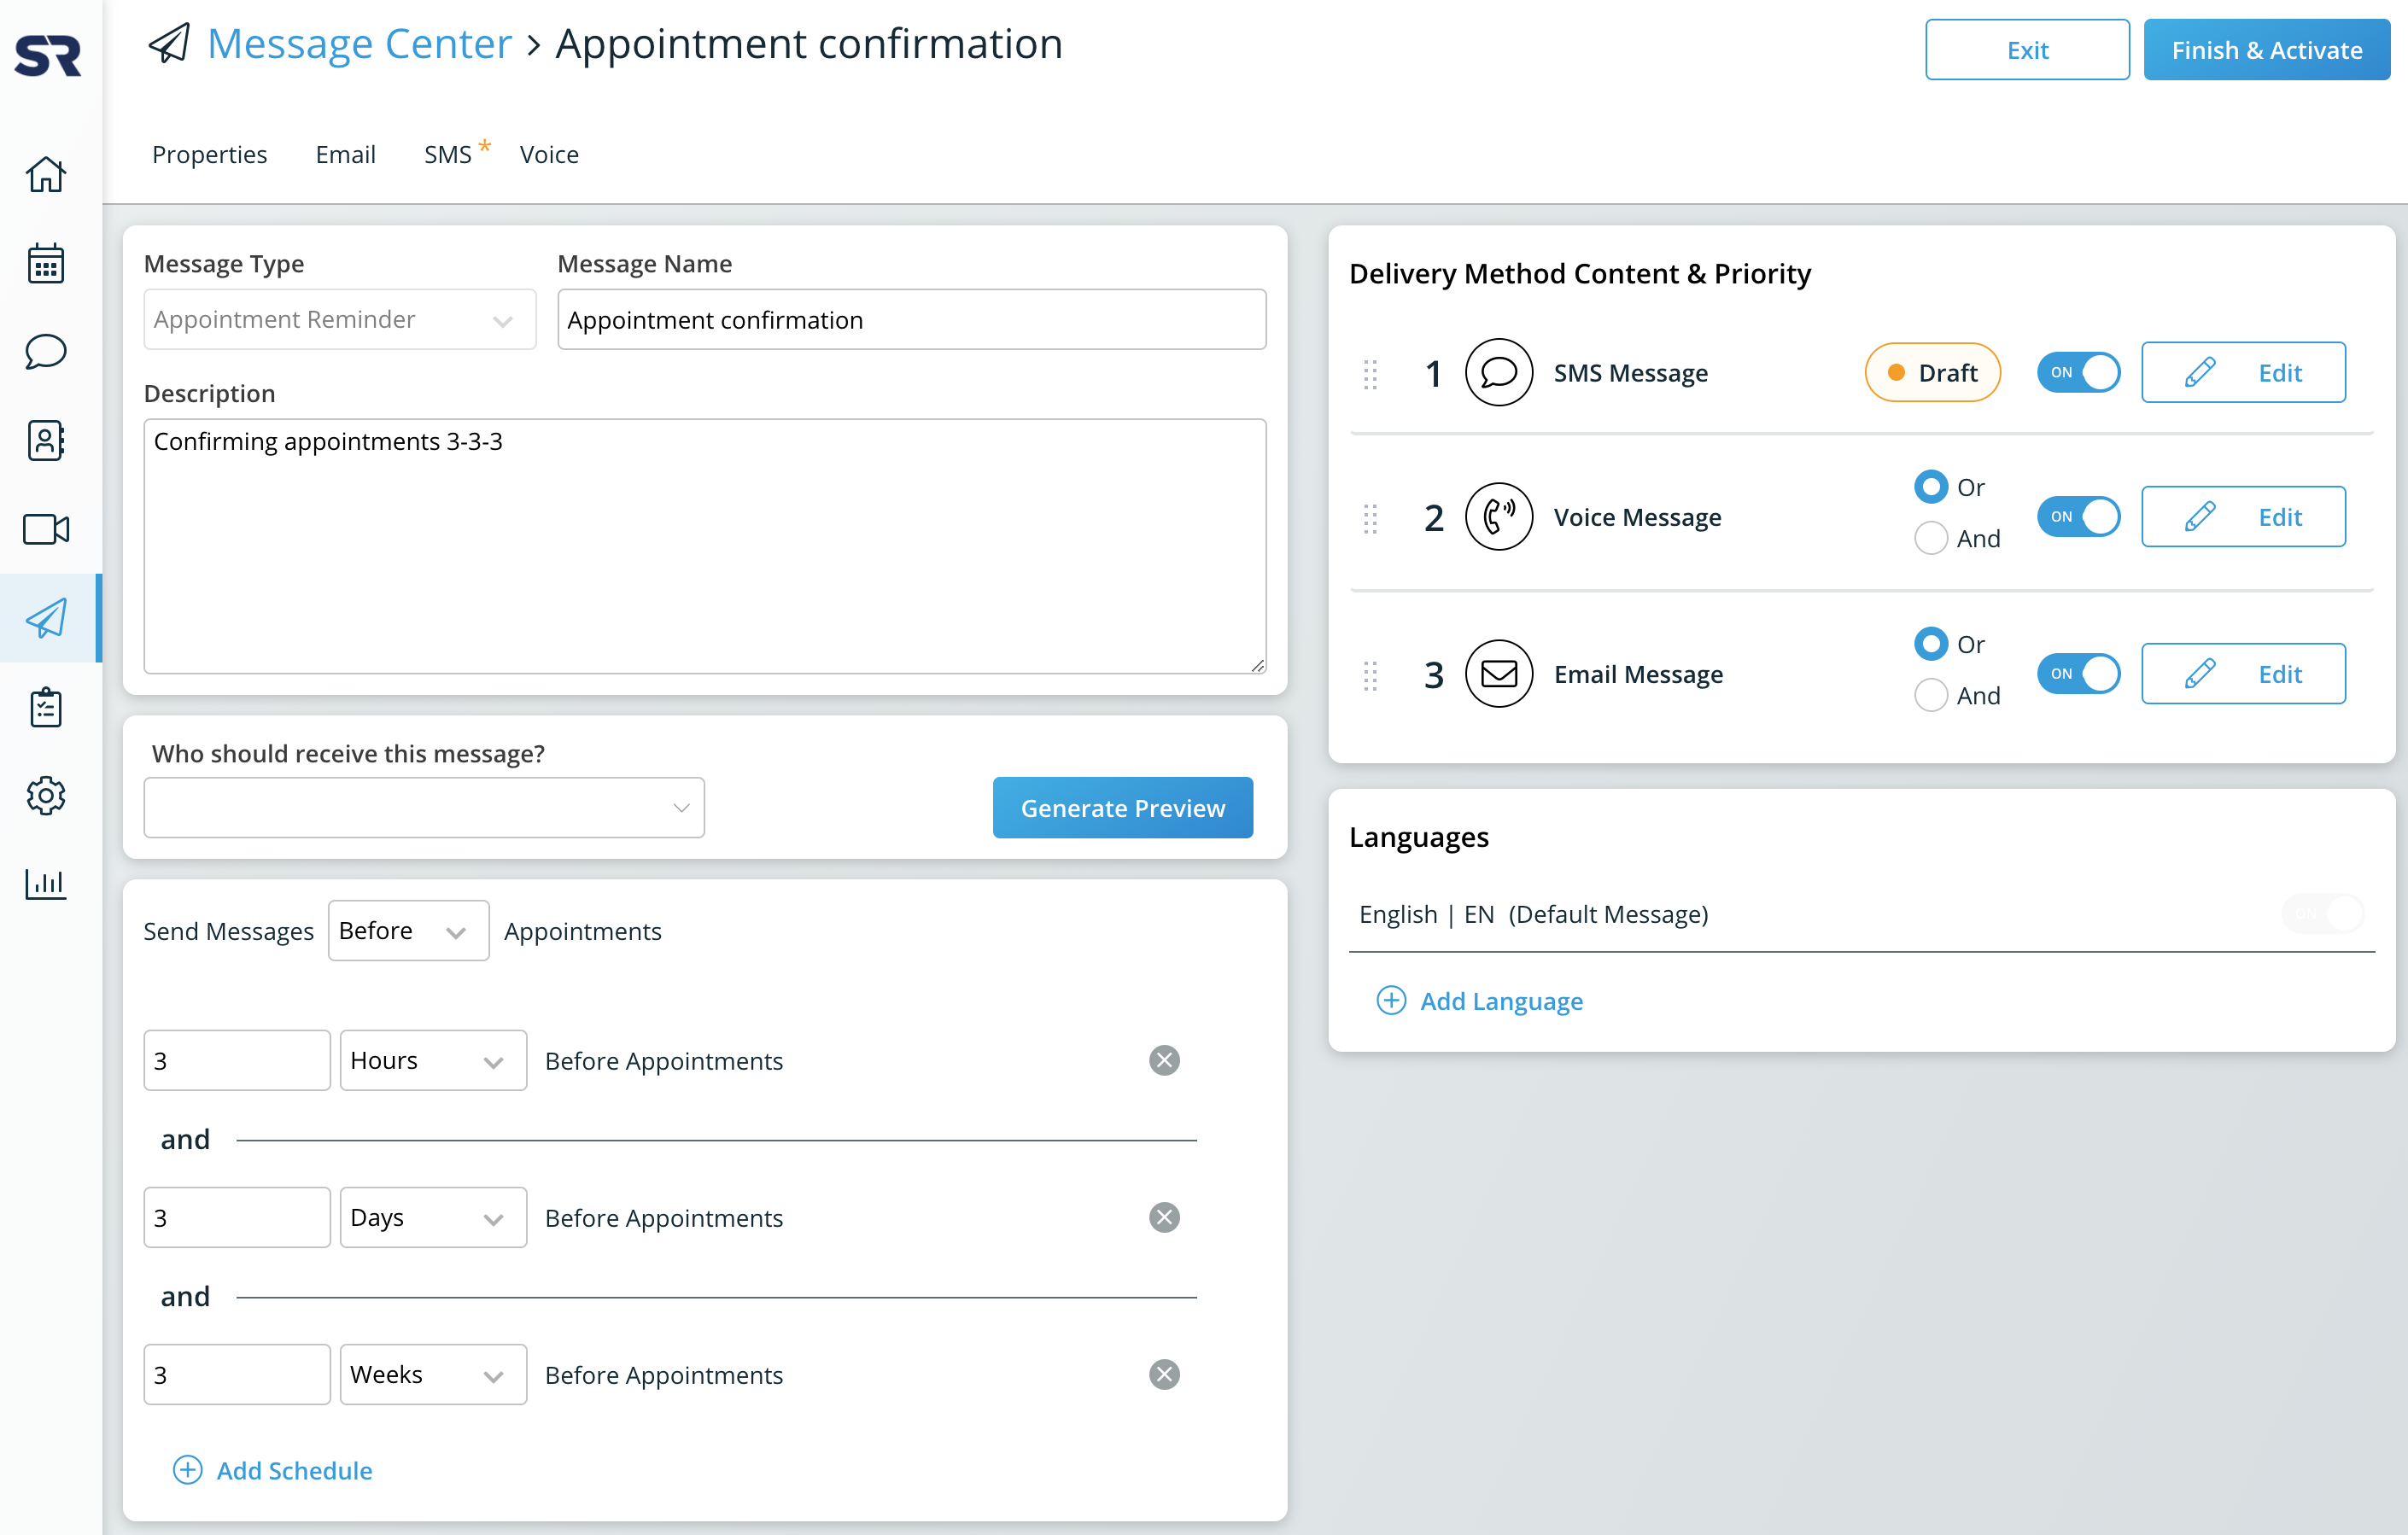This screenshot has width=2408, height=1535.
Task: Open the Message Type dropdown
Action: coord(340,319)
